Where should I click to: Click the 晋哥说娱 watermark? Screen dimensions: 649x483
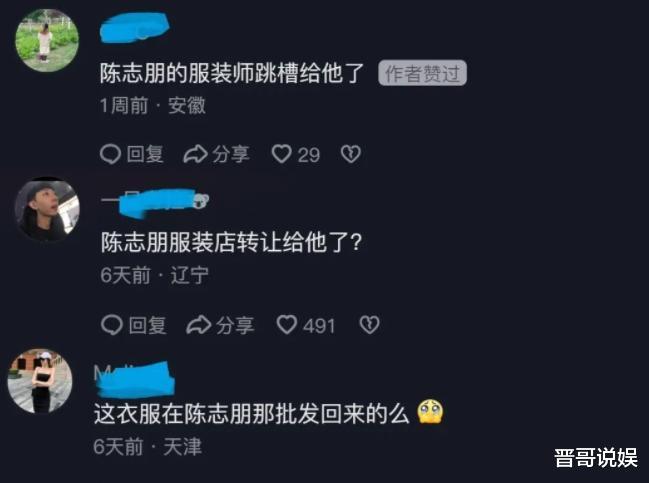596,458
